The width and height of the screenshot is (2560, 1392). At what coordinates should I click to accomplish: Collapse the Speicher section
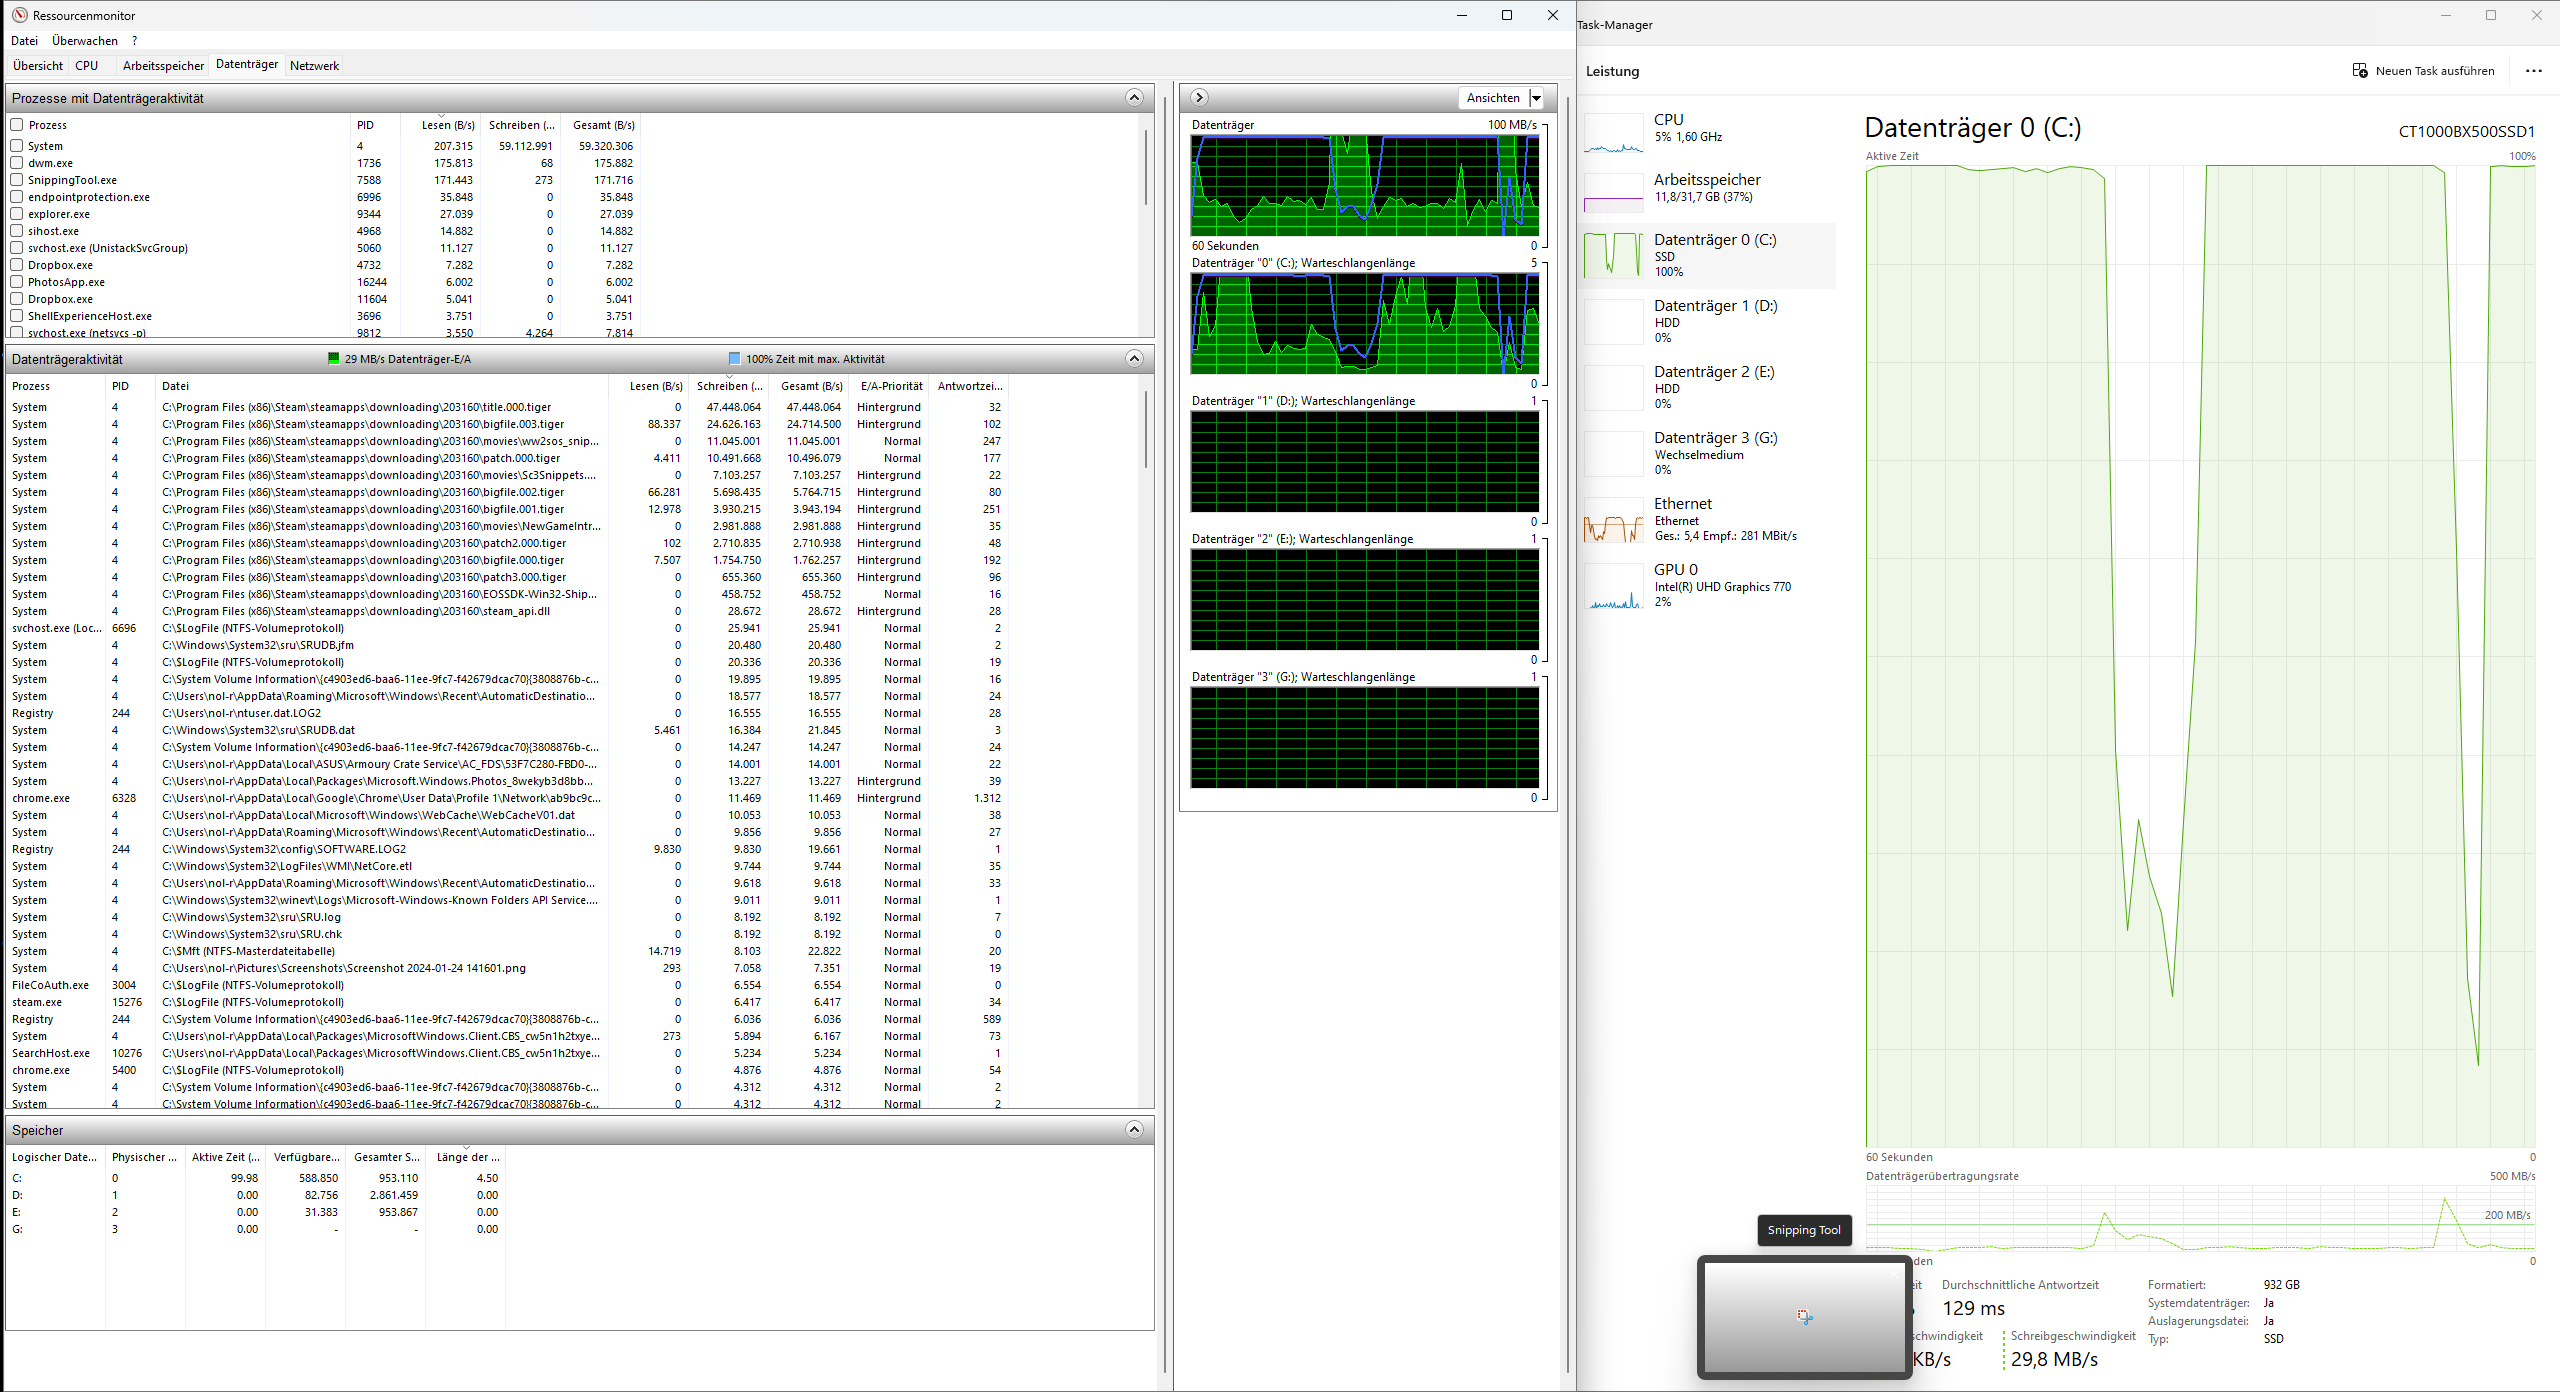(x=1133, y=1130)
